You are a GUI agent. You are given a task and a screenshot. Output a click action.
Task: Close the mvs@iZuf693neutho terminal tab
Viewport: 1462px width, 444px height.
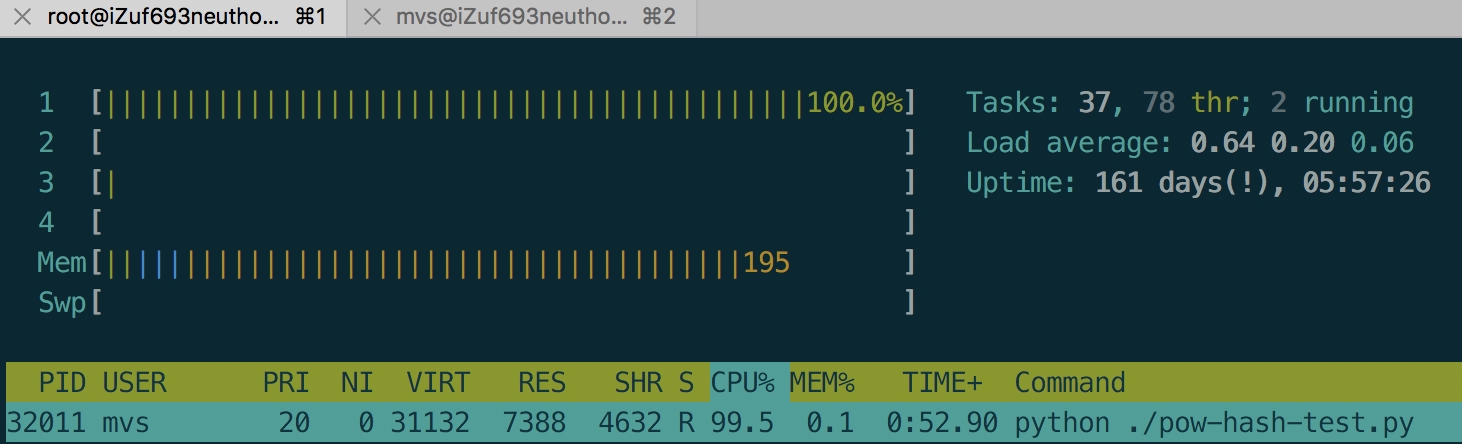(x=372, y=17)
